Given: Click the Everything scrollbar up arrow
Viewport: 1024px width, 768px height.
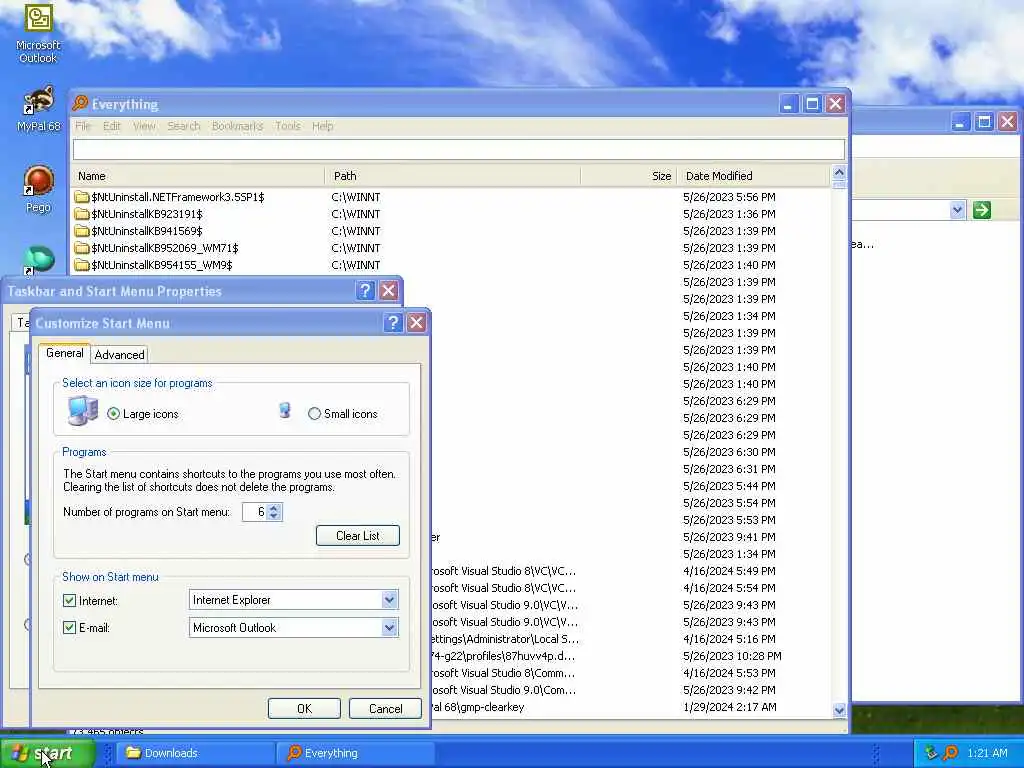Looking at the screenshot, I should coord(839,173).
